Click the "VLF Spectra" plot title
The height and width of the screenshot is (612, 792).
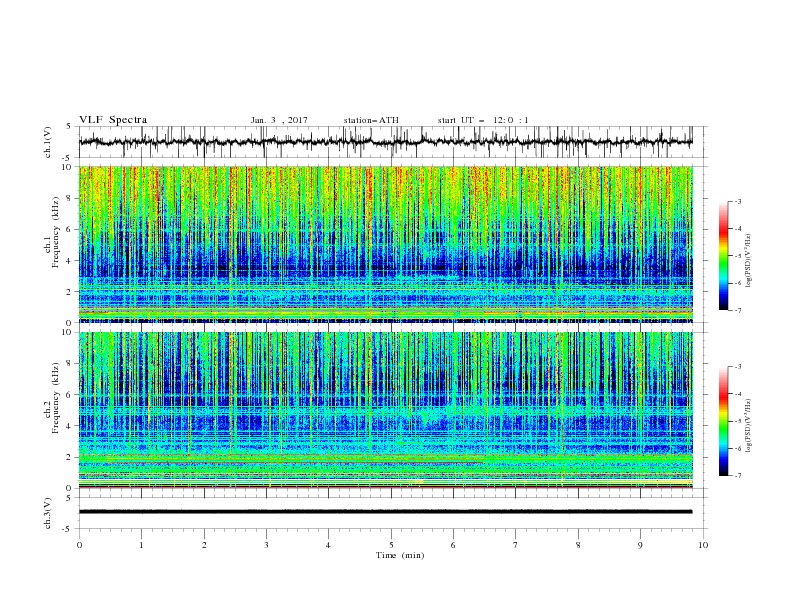(113, 120)
